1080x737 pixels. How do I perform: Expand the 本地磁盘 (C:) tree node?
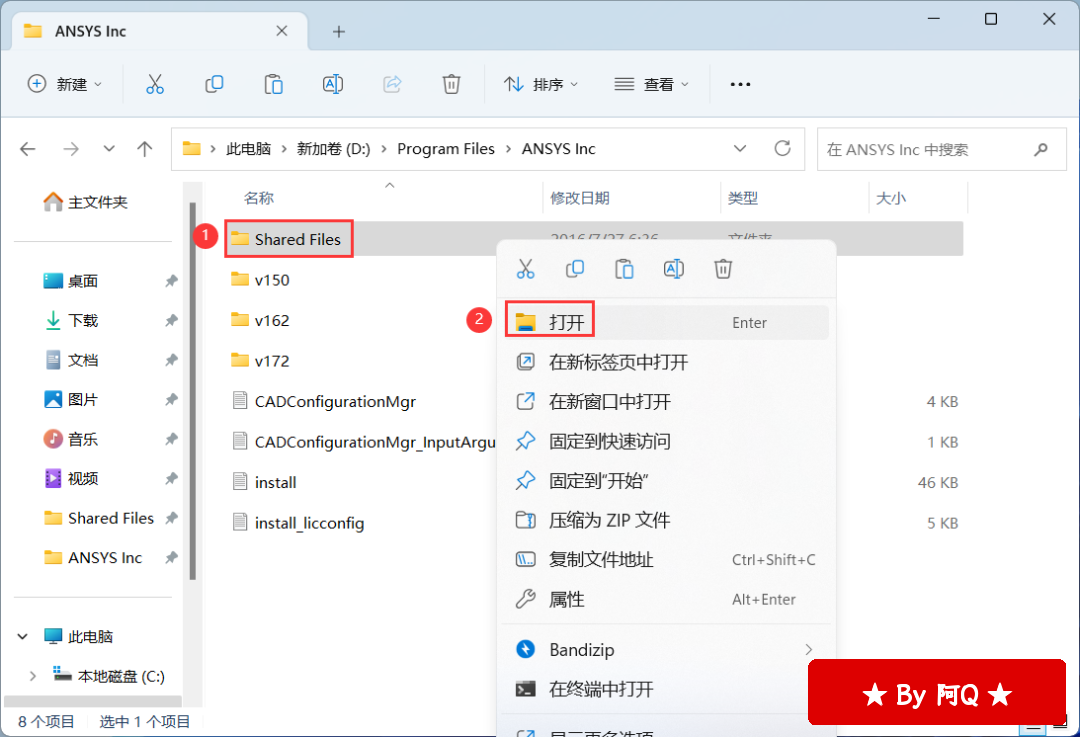point(33,677)
